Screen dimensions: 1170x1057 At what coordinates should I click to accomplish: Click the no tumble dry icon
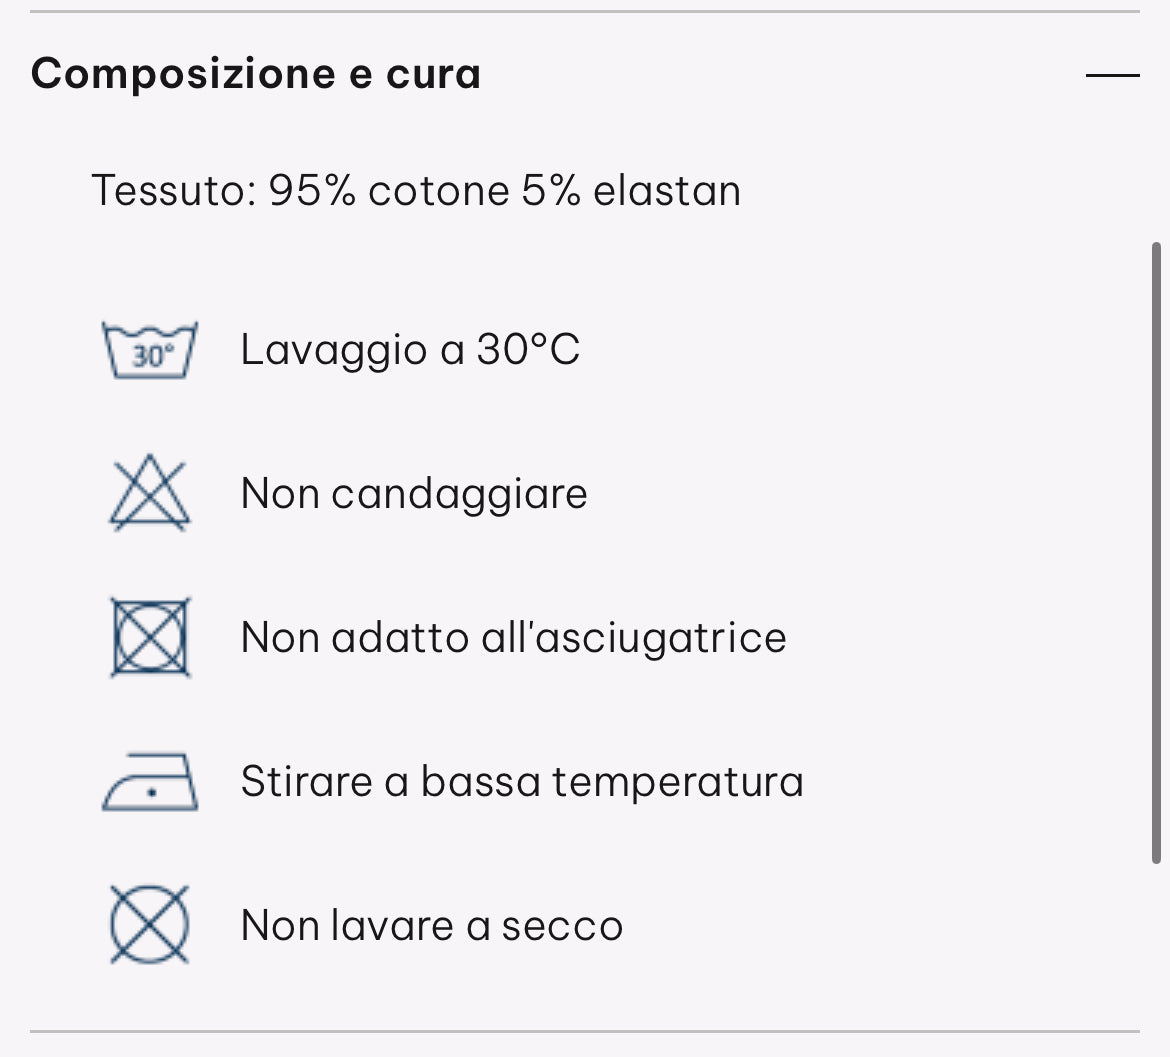click(x=150, y=637)
